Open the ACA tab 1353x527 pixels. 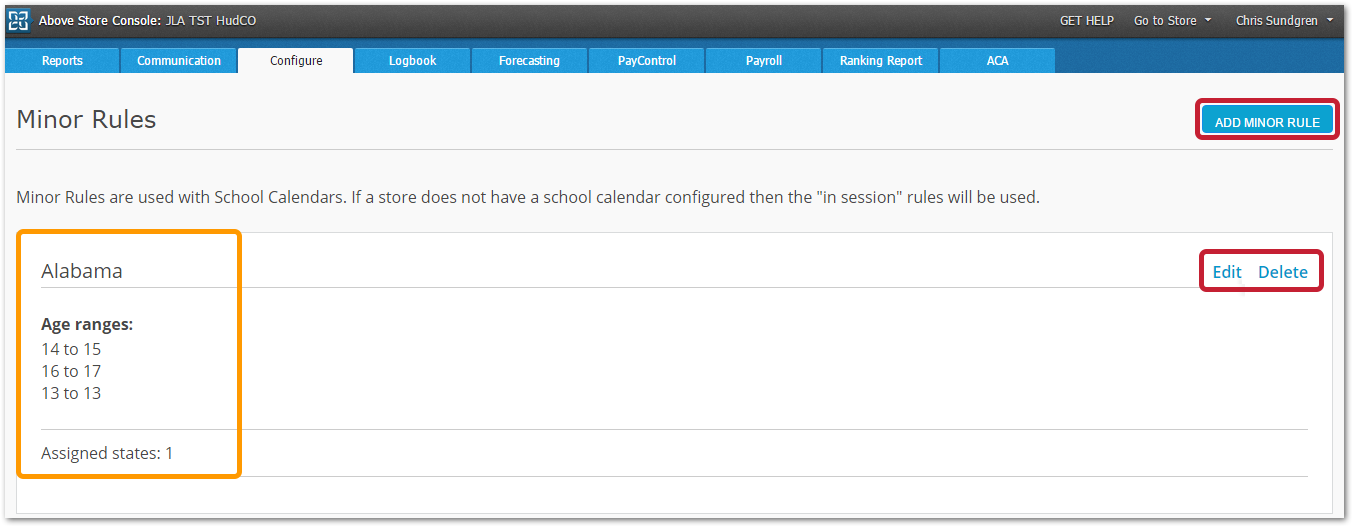click(998, 61)
